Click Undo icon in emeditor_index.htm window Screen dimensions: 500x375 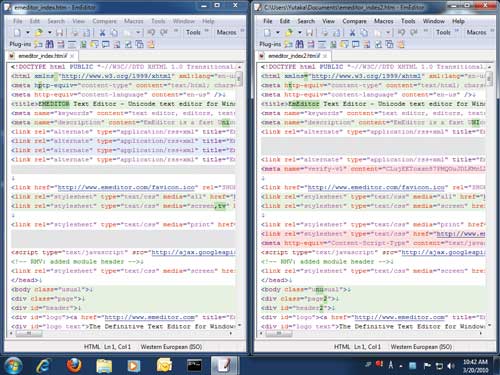(151, 32)
